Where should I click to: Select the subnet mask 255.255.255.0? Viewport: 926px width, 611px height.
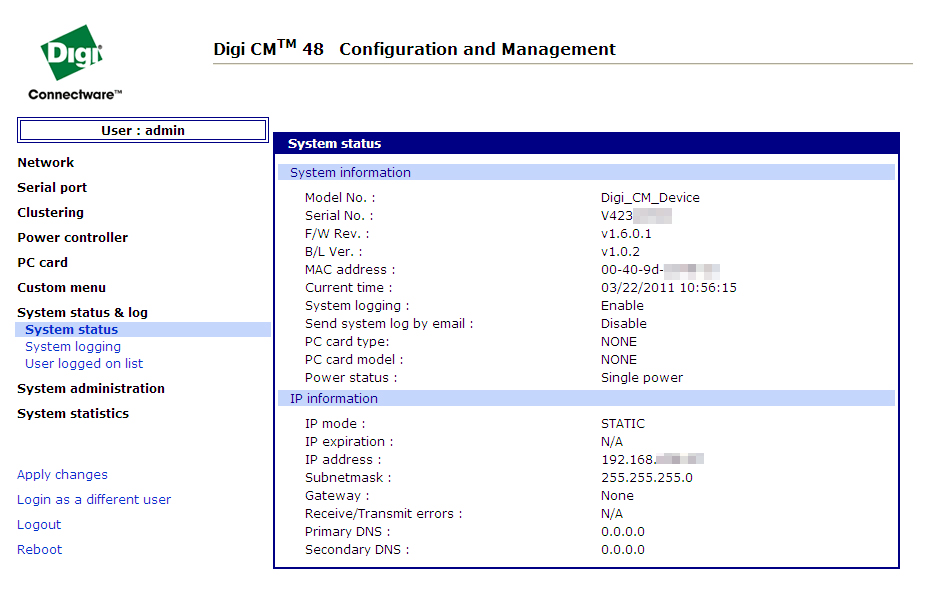(x=647, y=478)
